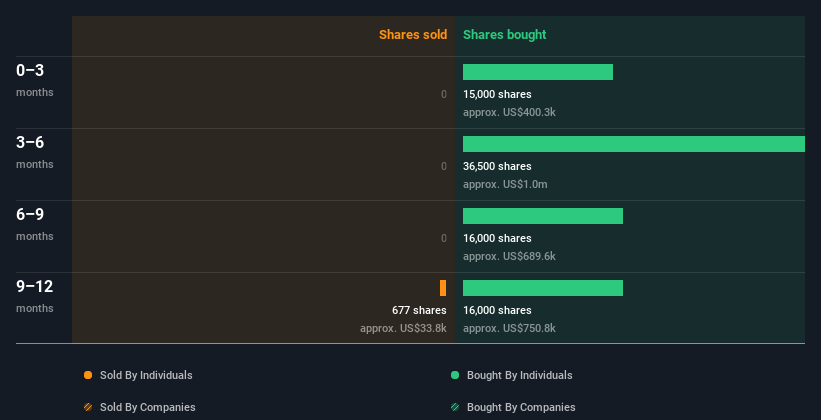Click the orange Sold By Individuals dot
The image size is (821, 420).
88,375
